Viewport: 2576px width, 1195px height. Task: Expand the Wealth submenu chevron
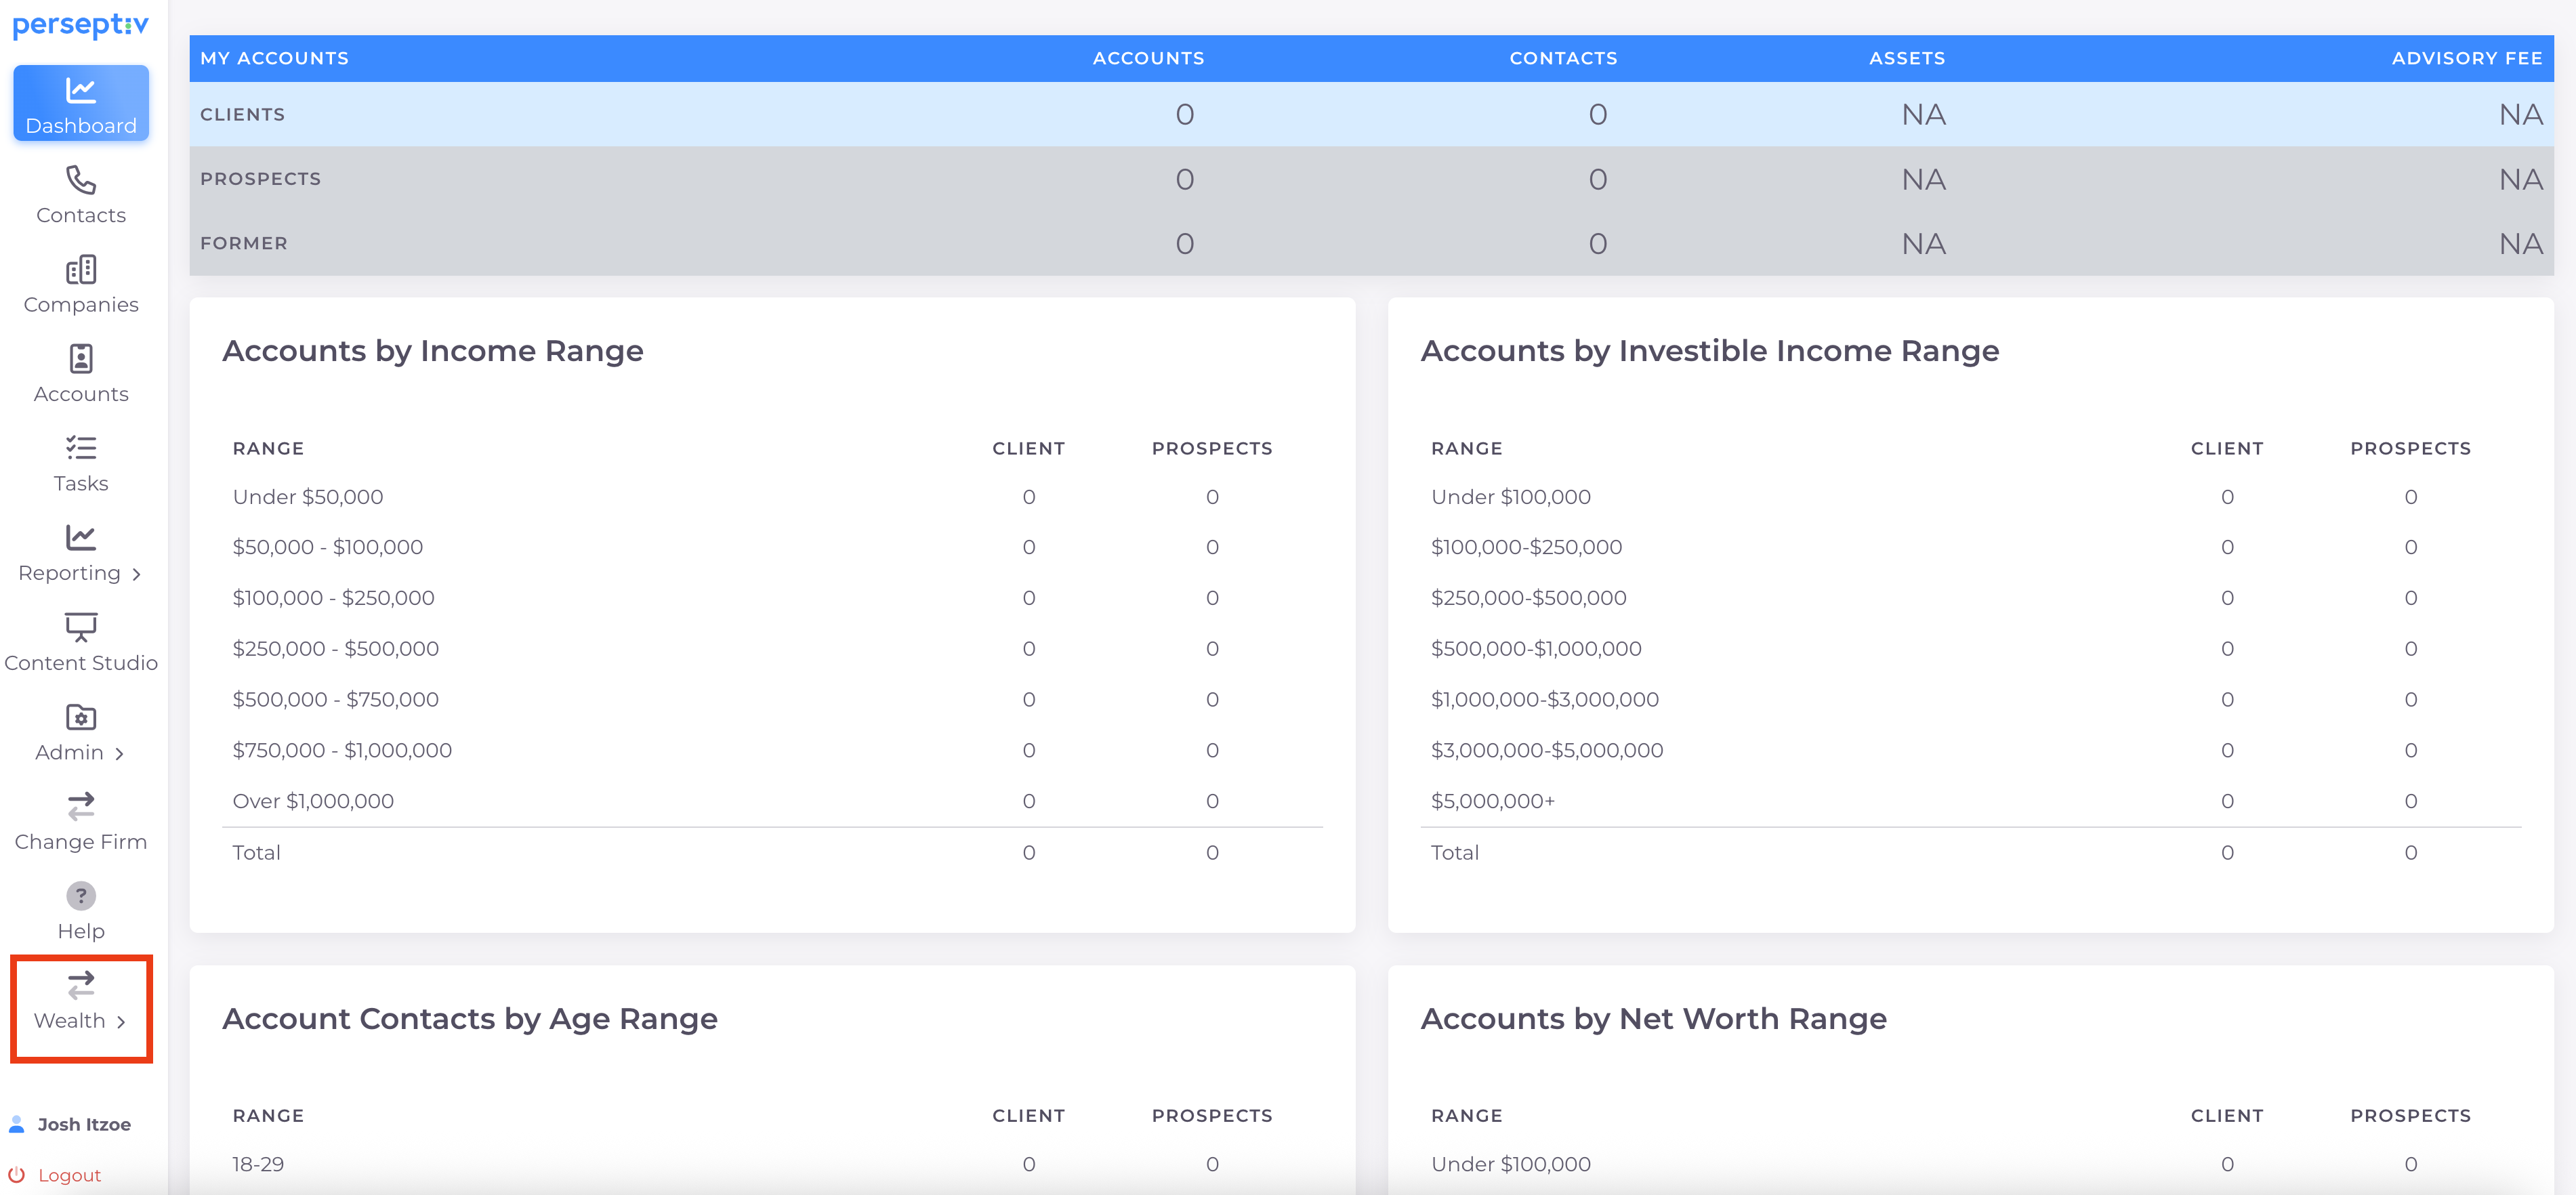[x=121, y=1021]
